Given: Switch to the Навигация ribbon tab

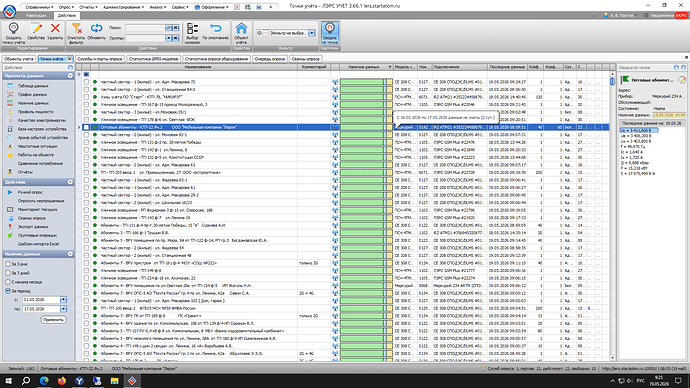Looking at the screenshot, I should pos(36,15).
